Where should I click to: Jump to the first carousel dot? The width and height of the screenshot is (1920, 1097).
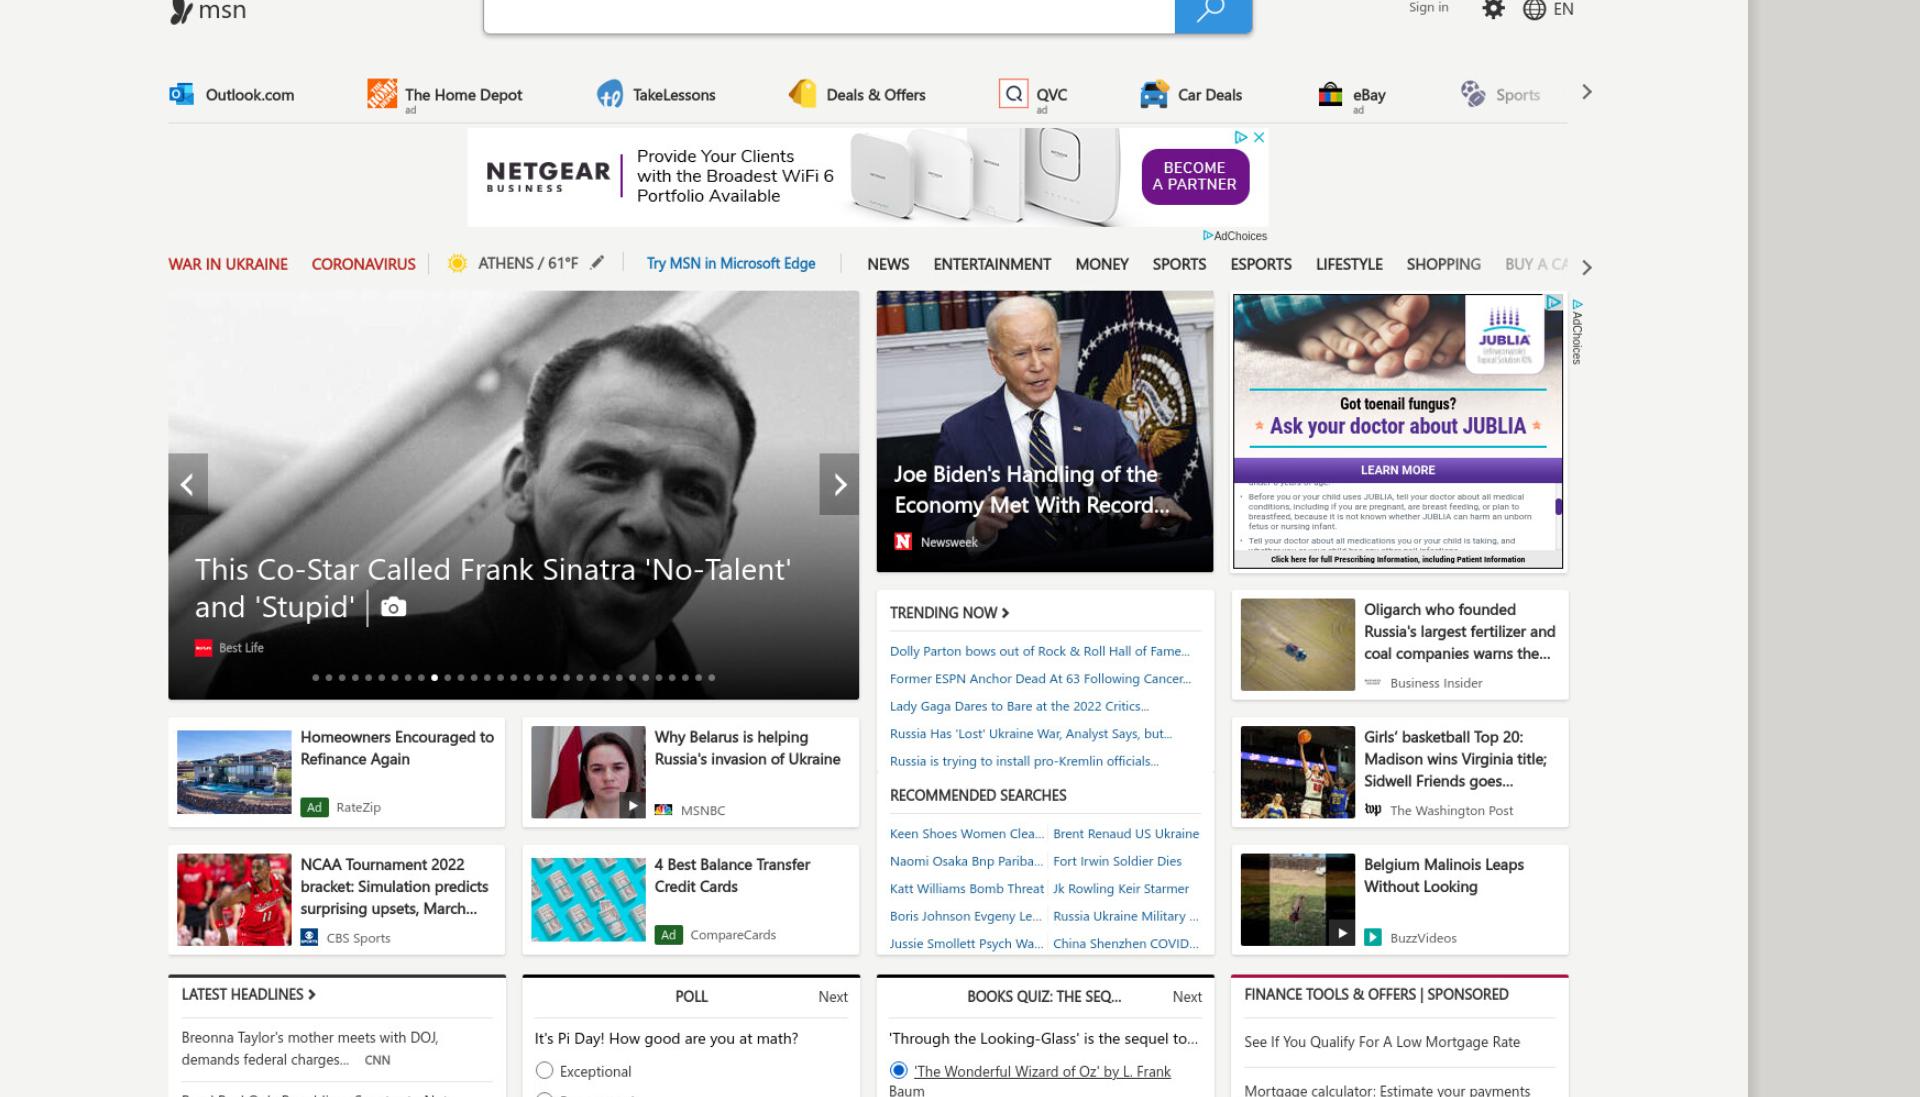point(316,678)
